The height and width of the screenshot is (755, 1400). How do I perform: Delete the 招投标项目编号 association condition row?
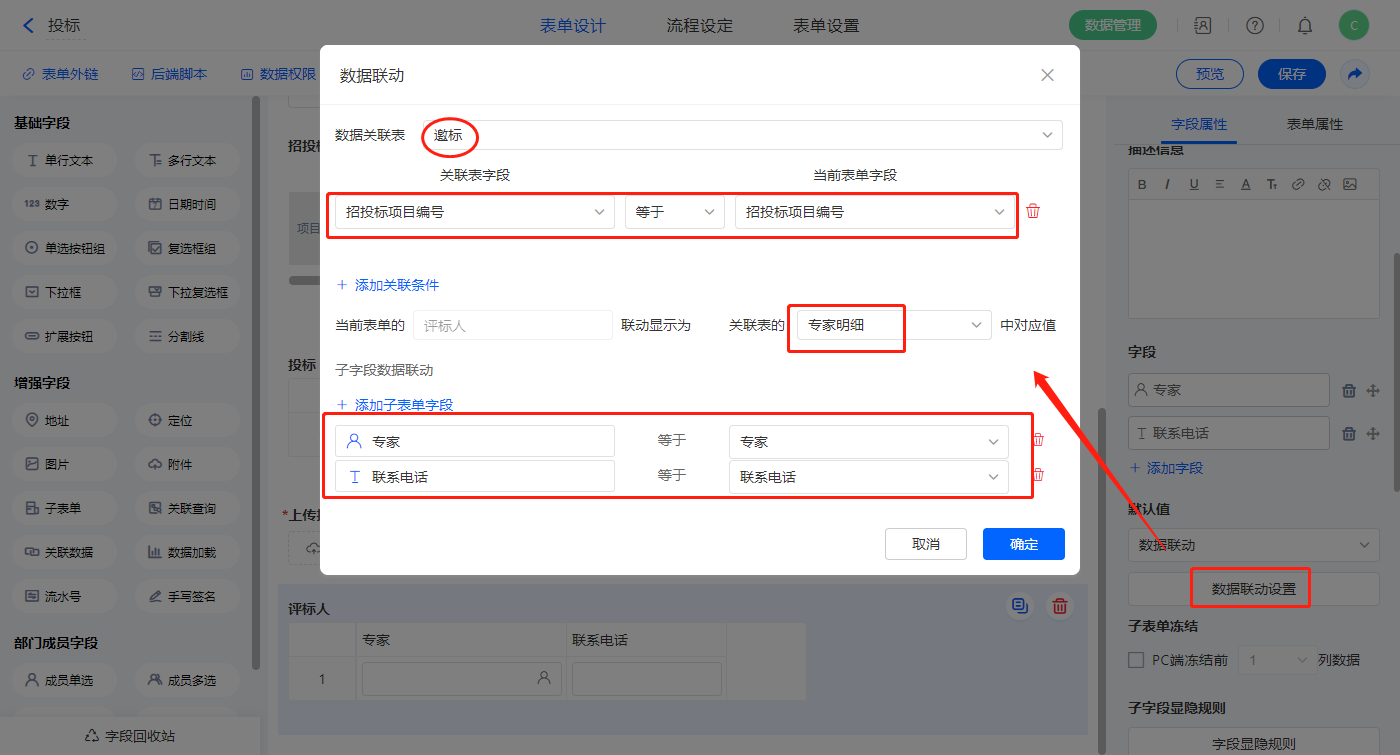[1033, 211]
